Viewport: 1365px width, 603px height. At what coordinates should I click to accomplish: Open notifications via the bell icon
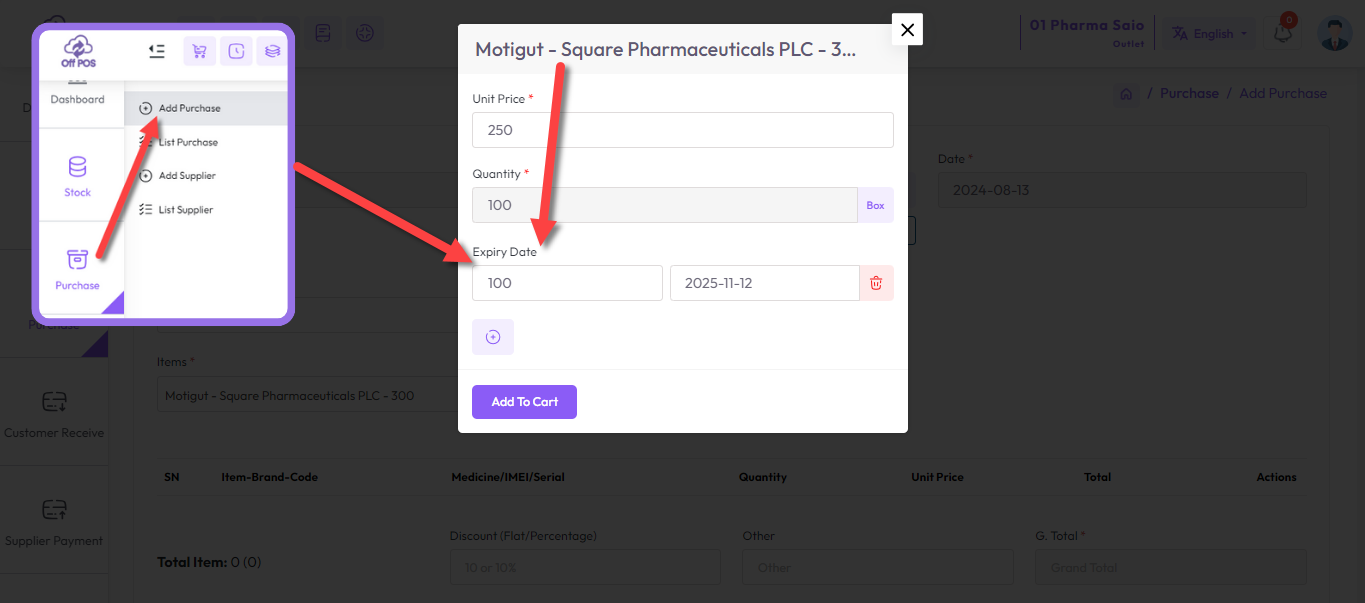pos(1282,33)
